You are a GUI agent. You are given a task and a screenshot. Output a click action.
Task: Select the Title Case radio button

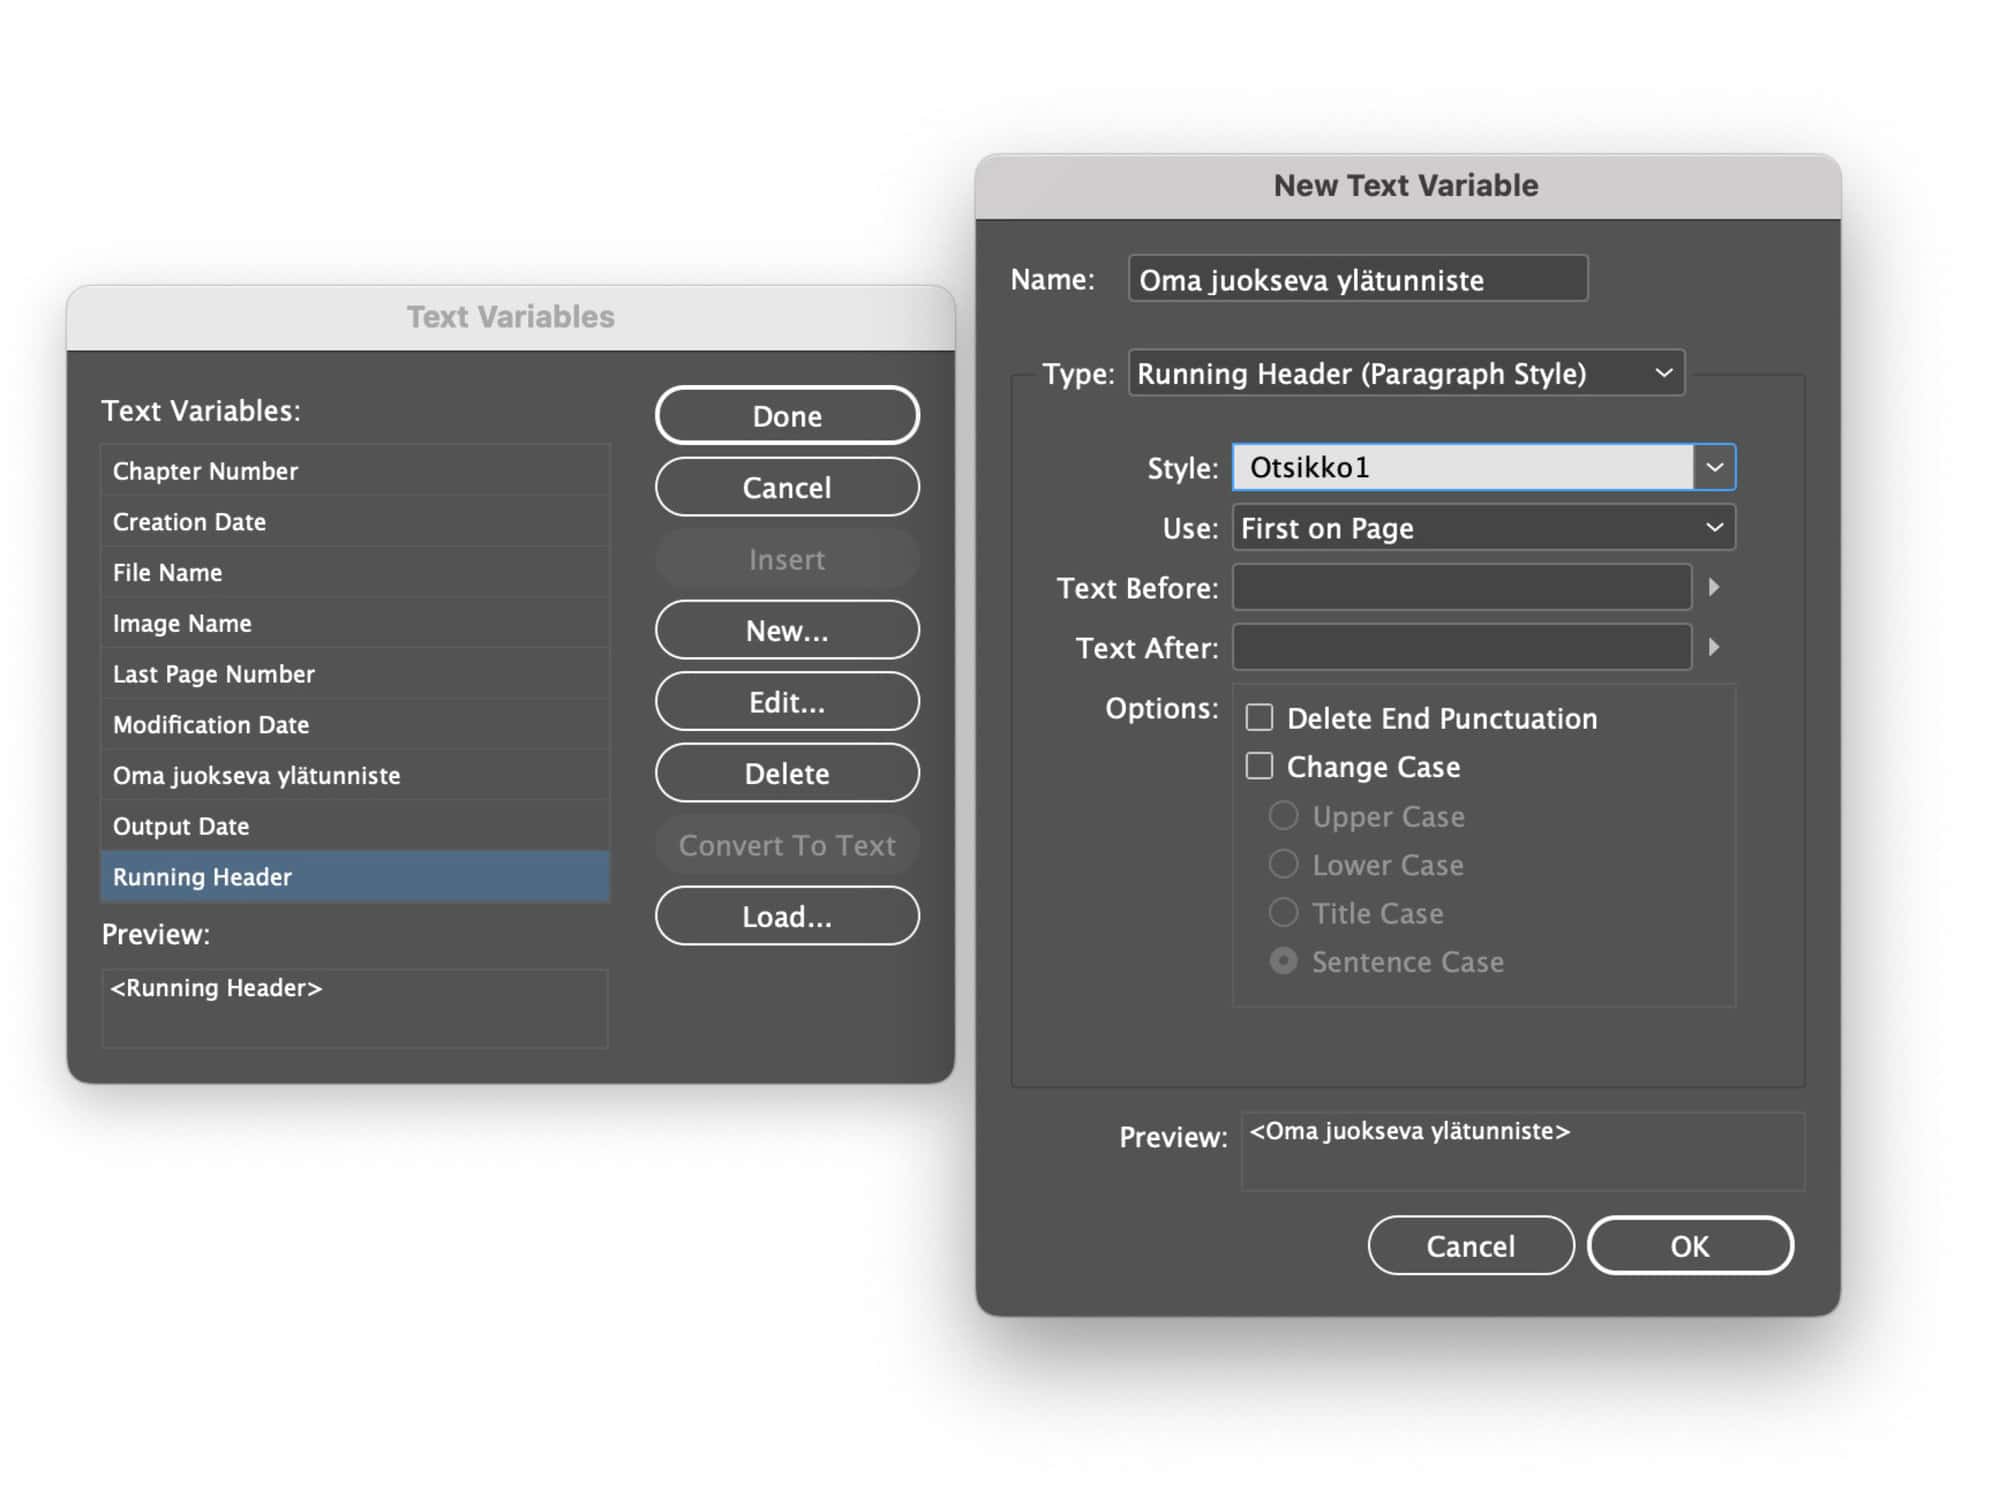point(1283,913)
